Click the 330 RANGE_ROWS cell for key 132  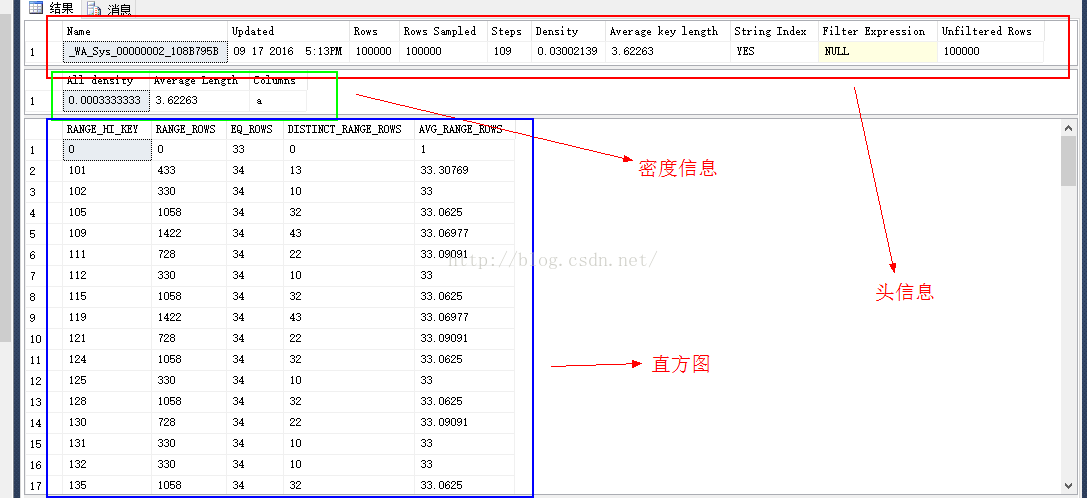[x=189, y=464]
